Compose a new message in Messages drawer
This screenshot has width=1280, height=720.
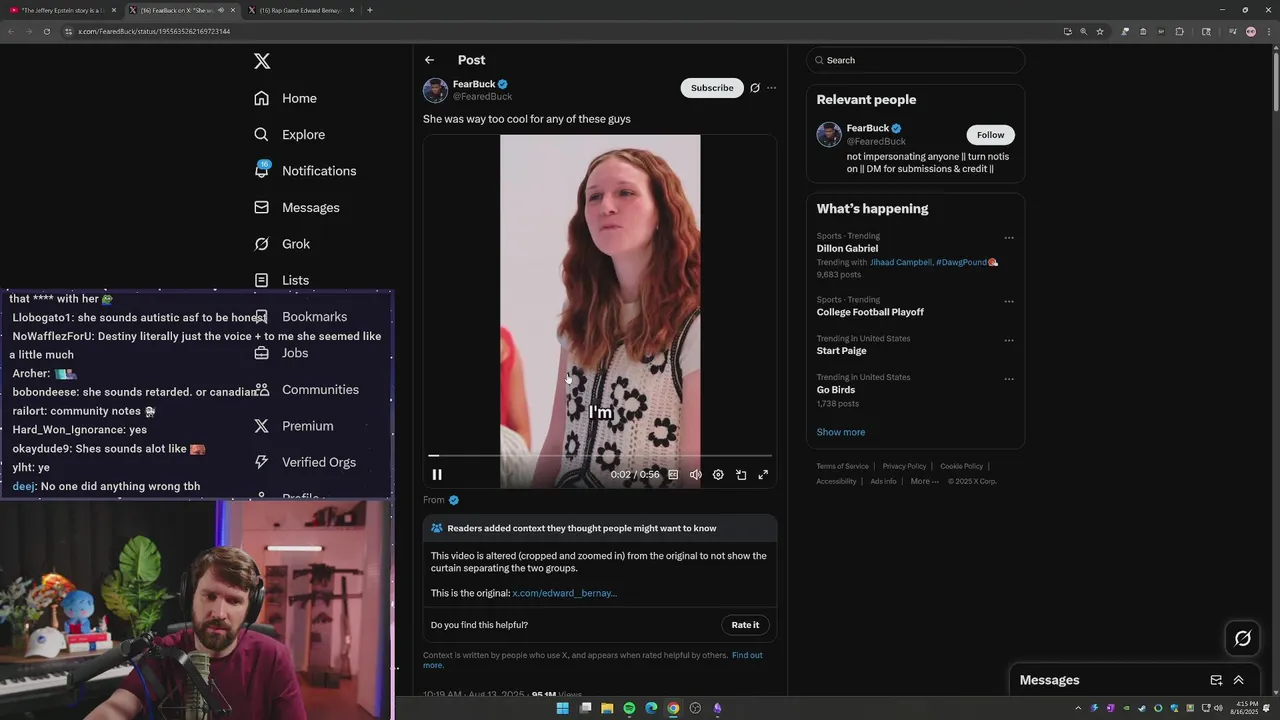coord(1216,680)
